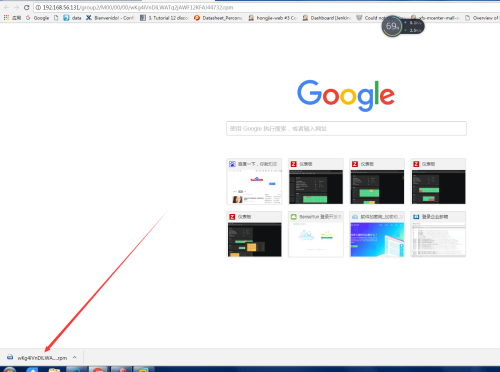This screenshot has width=500, height=372.
Task: Open the file explorer folder in taskbar
Action: tap(54, 370)
